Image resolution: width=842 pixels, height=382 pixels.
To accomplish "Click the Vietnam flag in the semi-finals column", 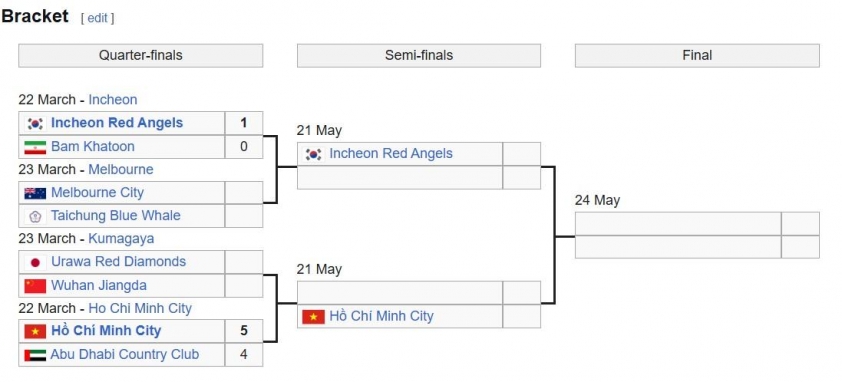I will click(313, 316).
